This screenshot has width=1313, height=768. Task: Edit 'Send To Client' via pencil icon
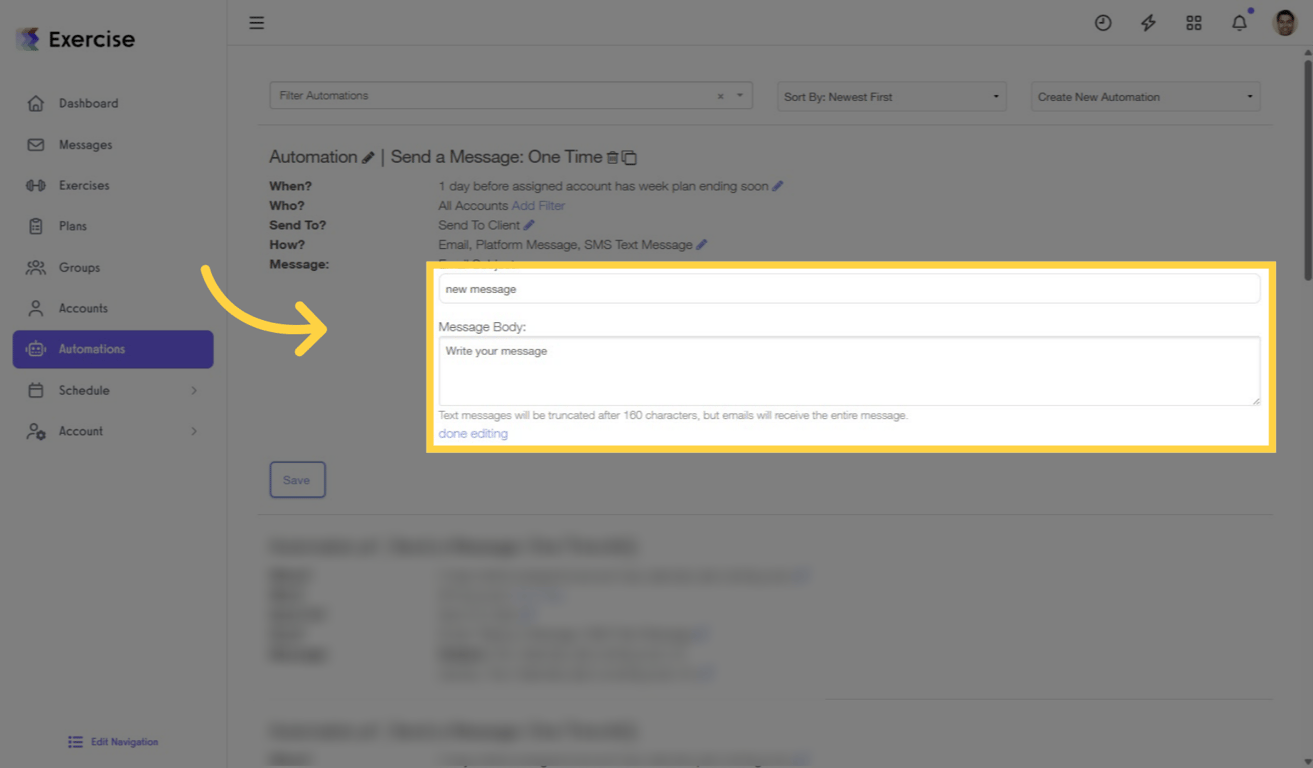(528, 224)
